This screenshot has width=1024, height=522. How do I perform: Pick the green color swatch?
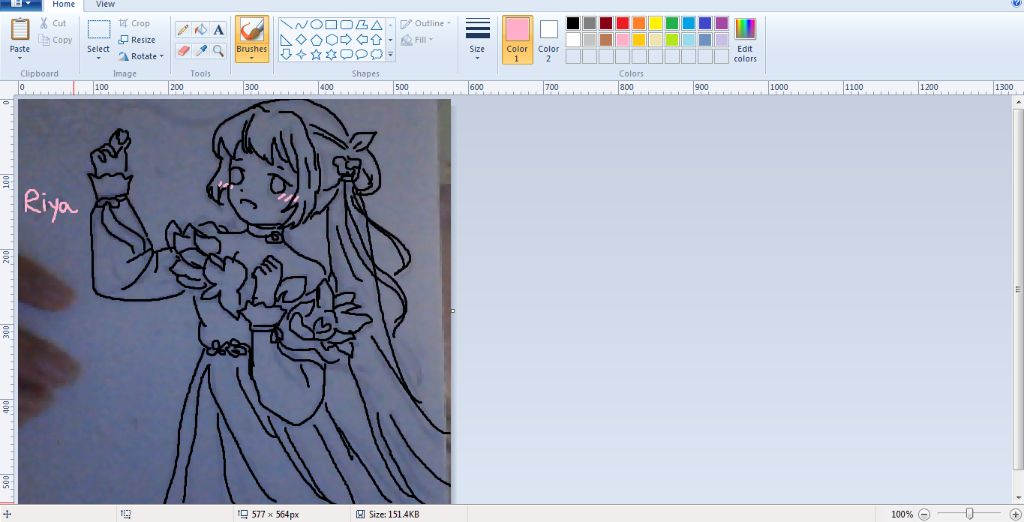[672, 24]
